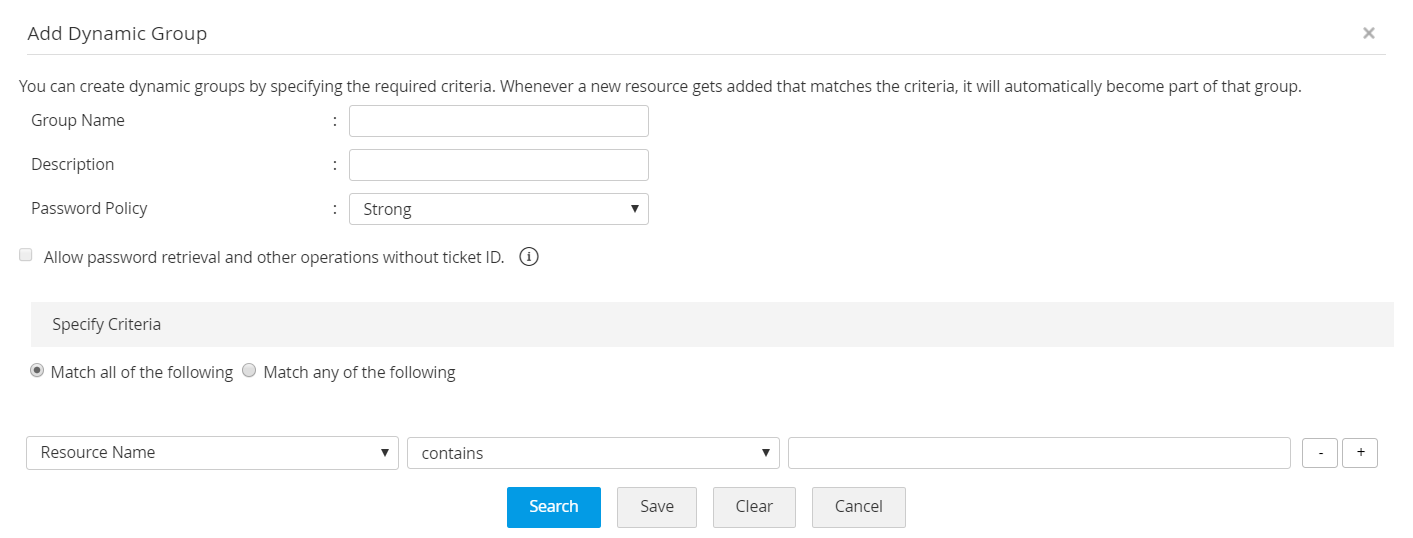Save the dynamic group
Screen dimensions: 1413x538
tap(657, 507)
